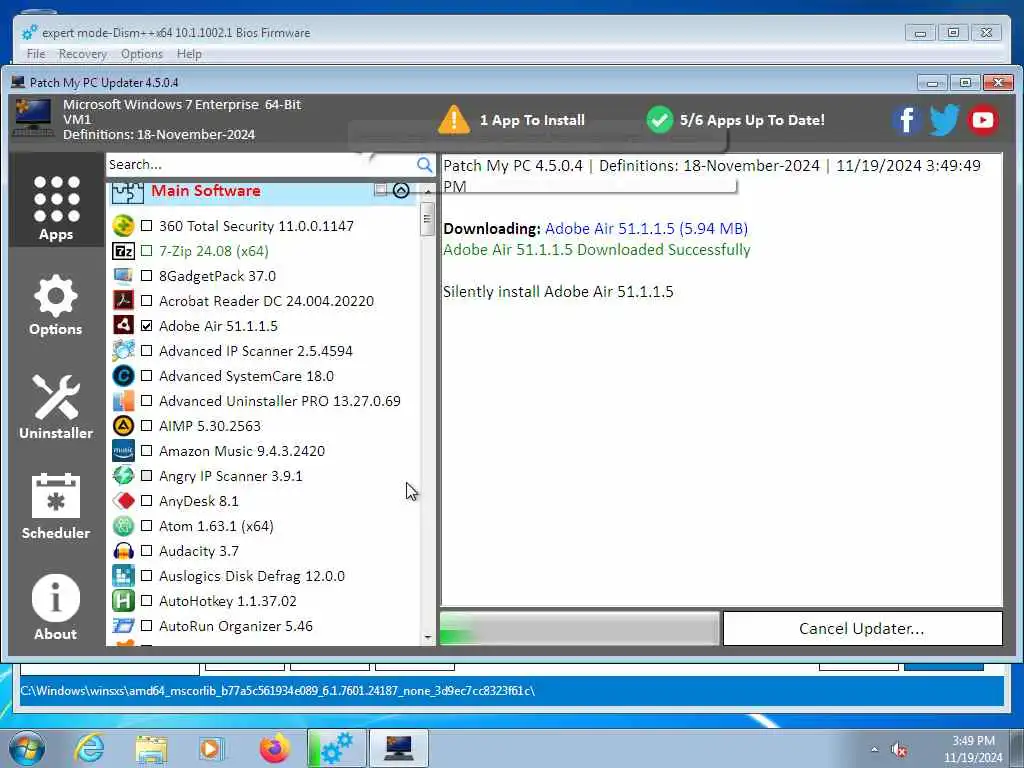
Task: Click the 7-Zip app icon
Action: point(123,251)
